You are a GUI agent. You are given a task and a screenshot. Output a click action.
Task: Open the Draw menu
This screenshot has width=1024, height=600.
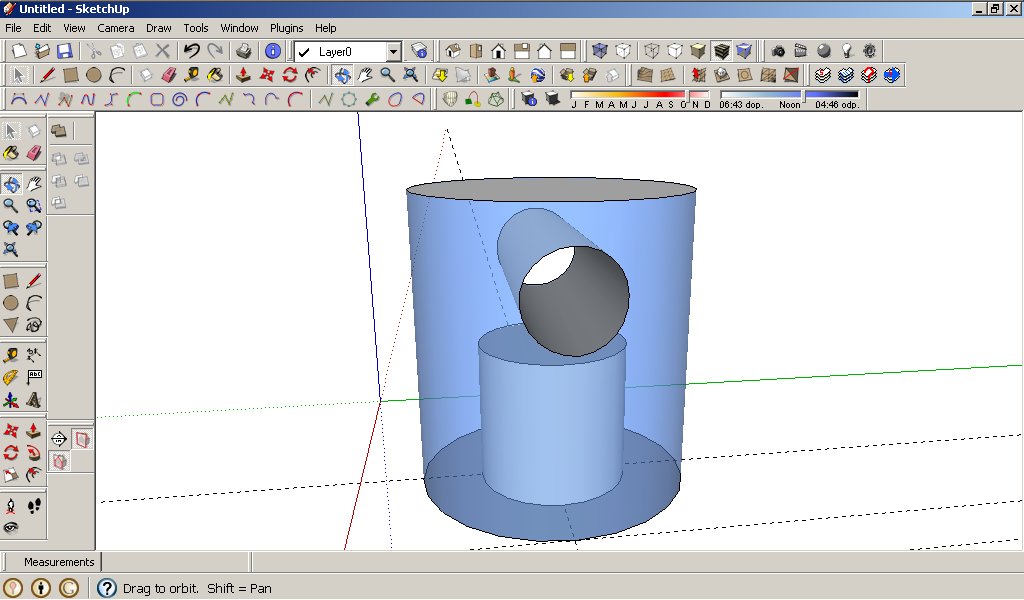pos(158,28)
